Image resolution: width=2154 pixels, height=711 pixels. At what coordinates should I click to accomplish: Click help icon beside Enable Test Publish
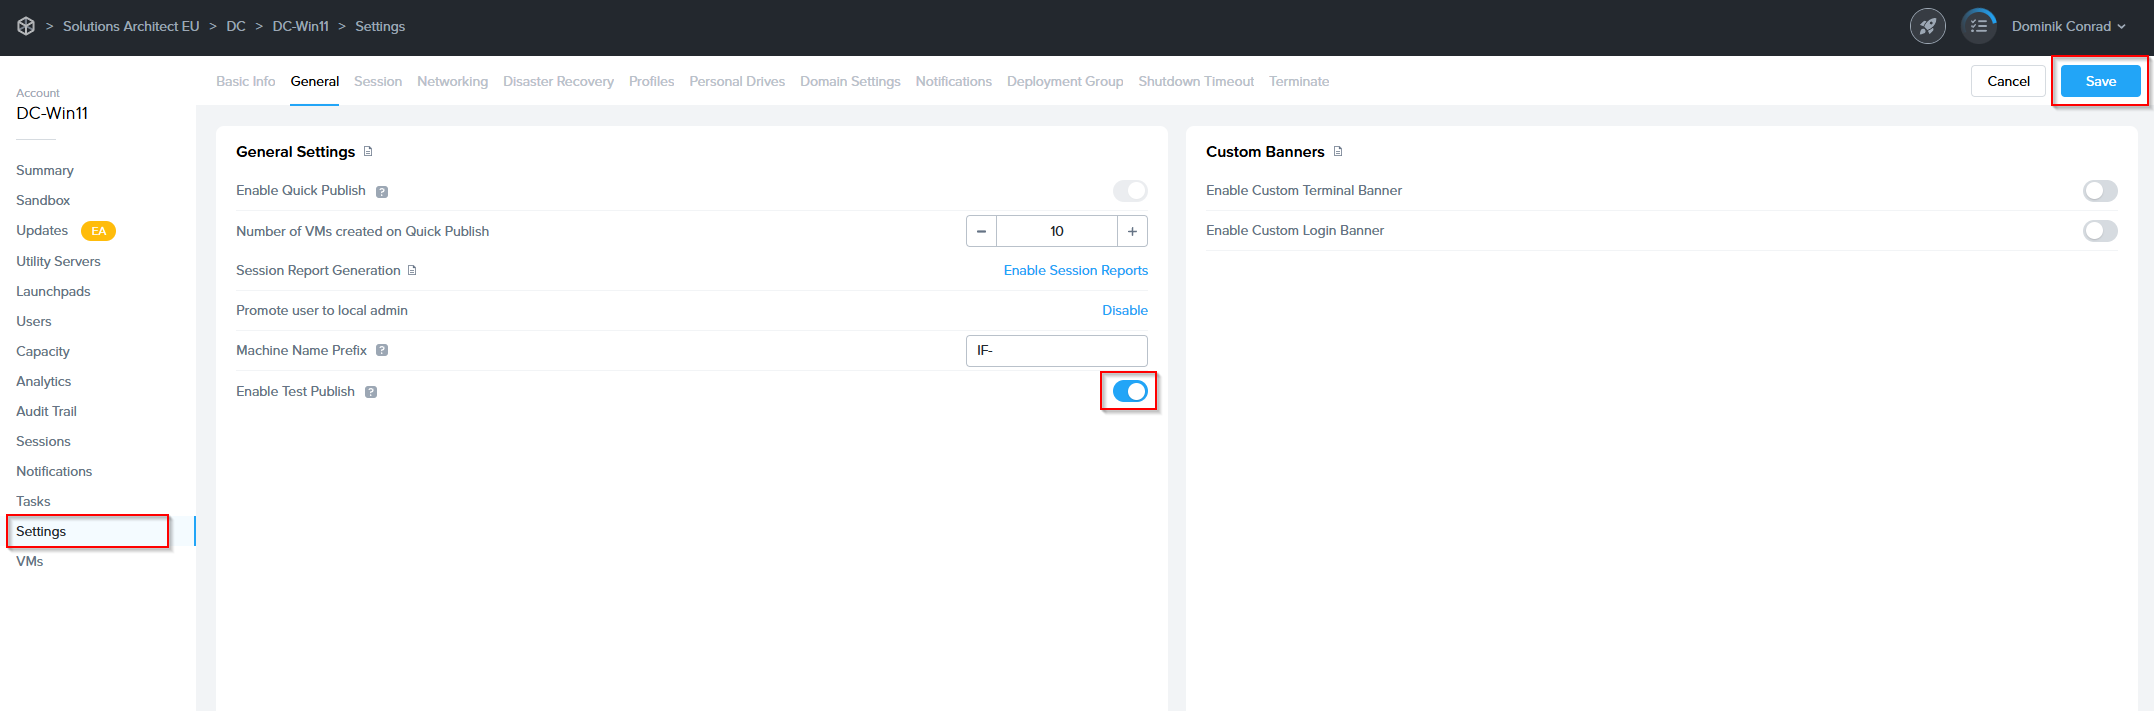coord(371,392)
